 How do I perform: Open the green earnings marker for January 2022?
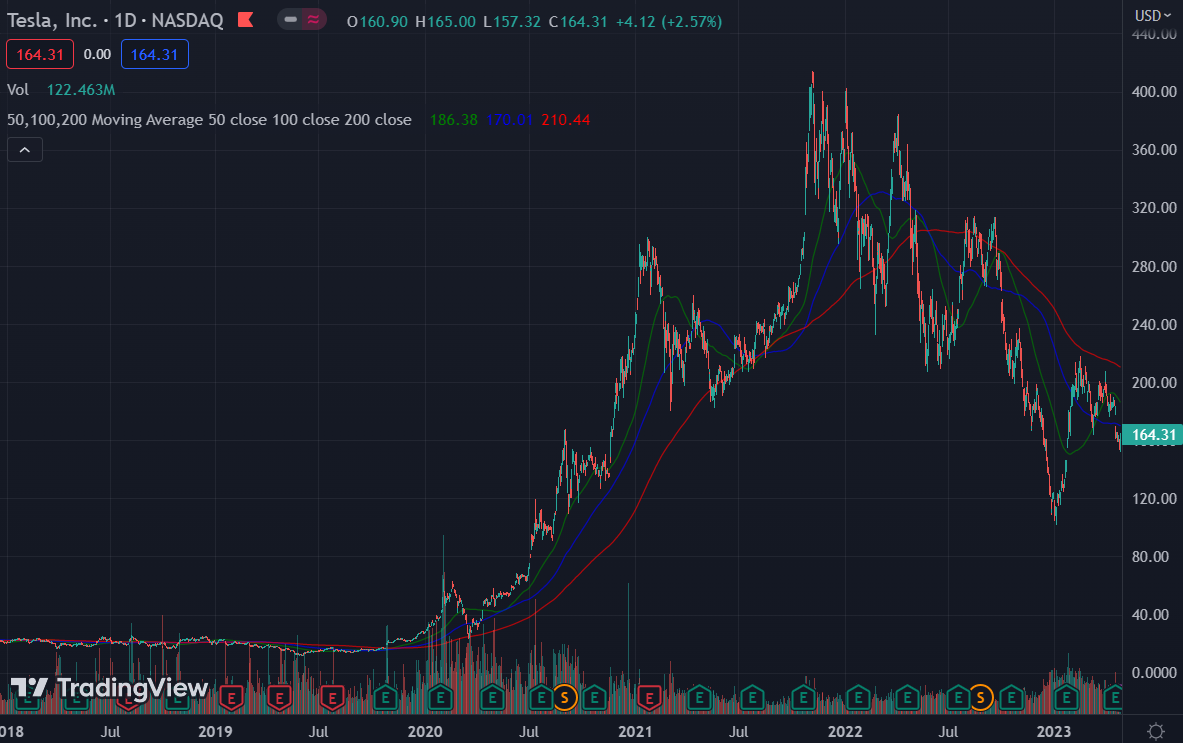858,698
